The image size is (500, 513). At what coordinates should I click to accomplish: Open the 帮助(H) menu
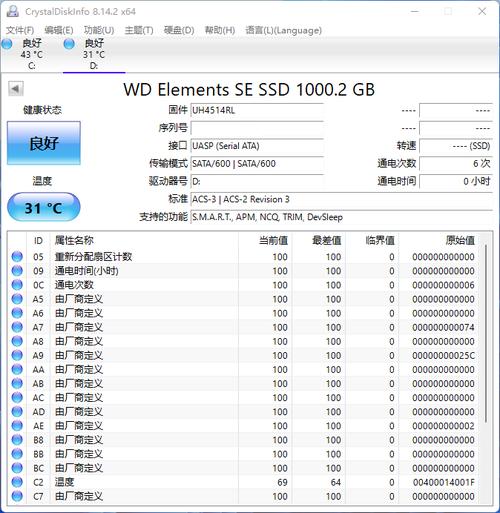click(220, 30)
